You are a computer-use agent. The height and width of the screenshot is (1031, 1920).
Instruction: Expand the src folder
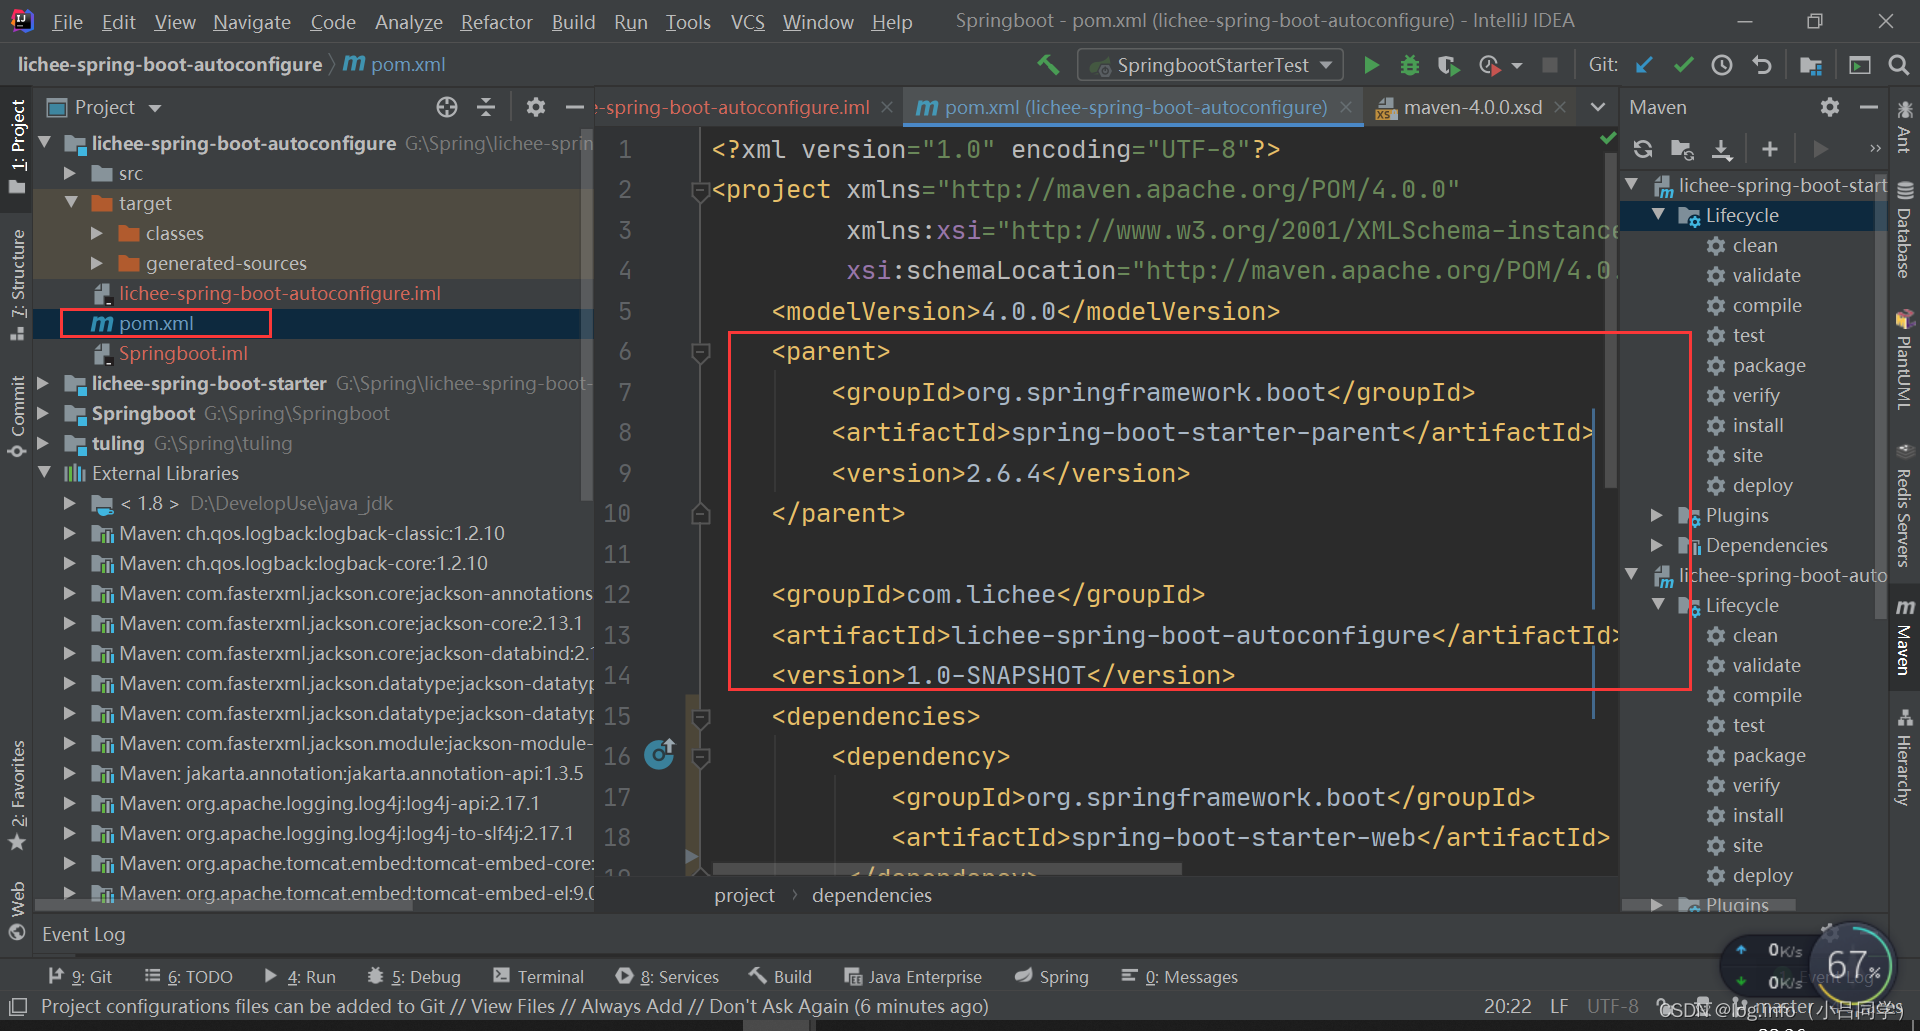coord(71,173)
